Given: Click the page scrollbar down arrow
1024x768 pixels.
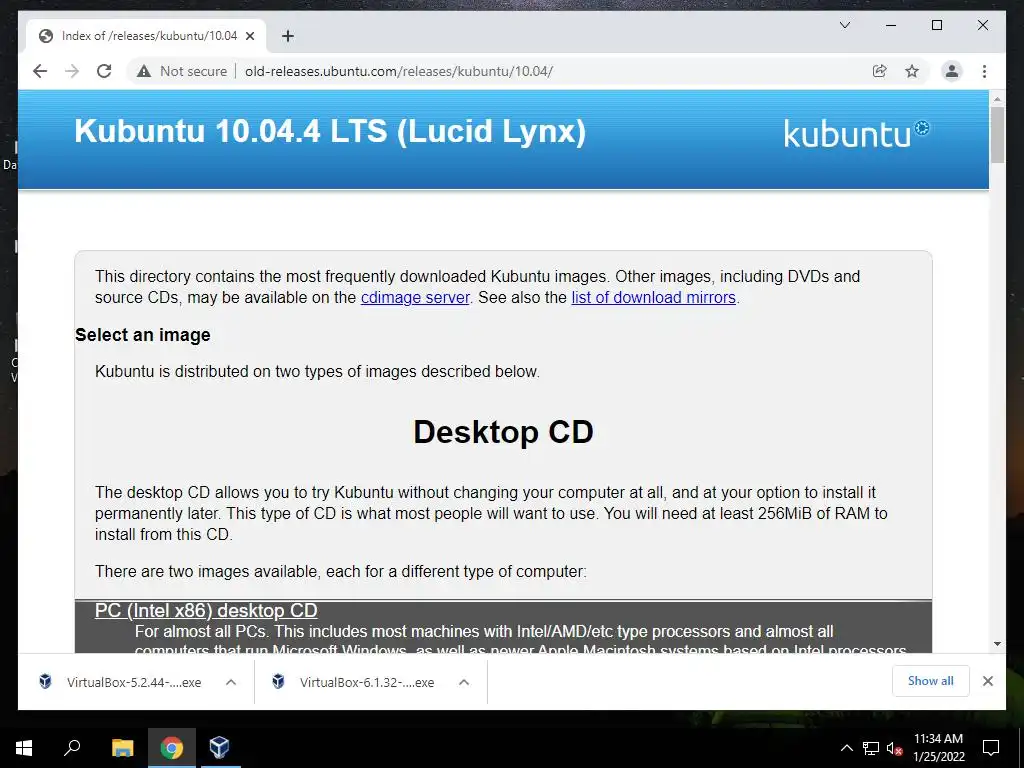Looking at the screenshot, I should pos(997,644).
